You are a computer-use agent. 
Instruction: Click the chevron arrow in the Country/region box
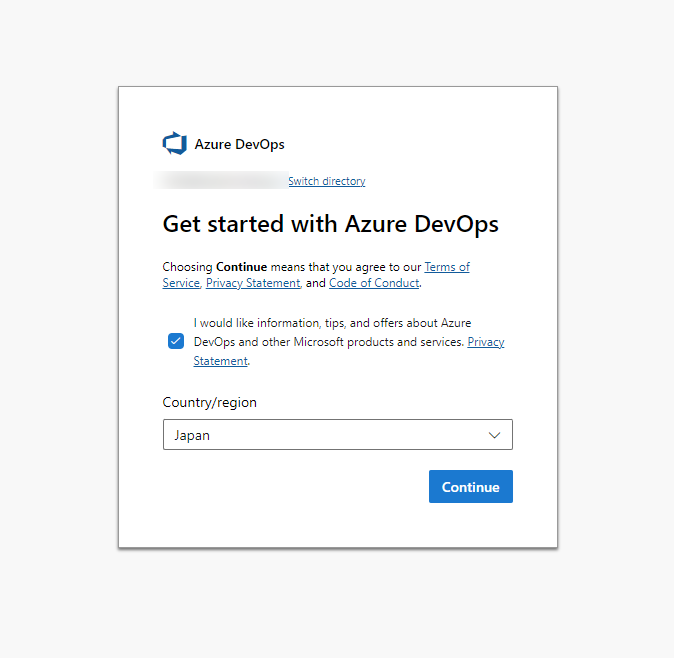(x=494, y=435)
